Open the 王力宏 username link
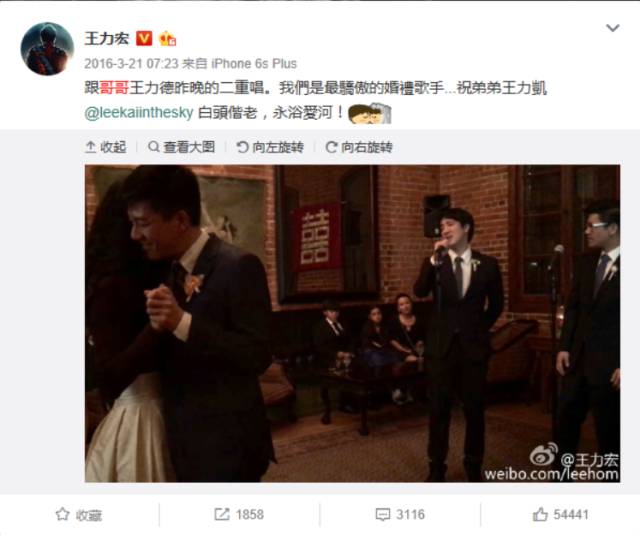640x535 pixels. [107, 38]
